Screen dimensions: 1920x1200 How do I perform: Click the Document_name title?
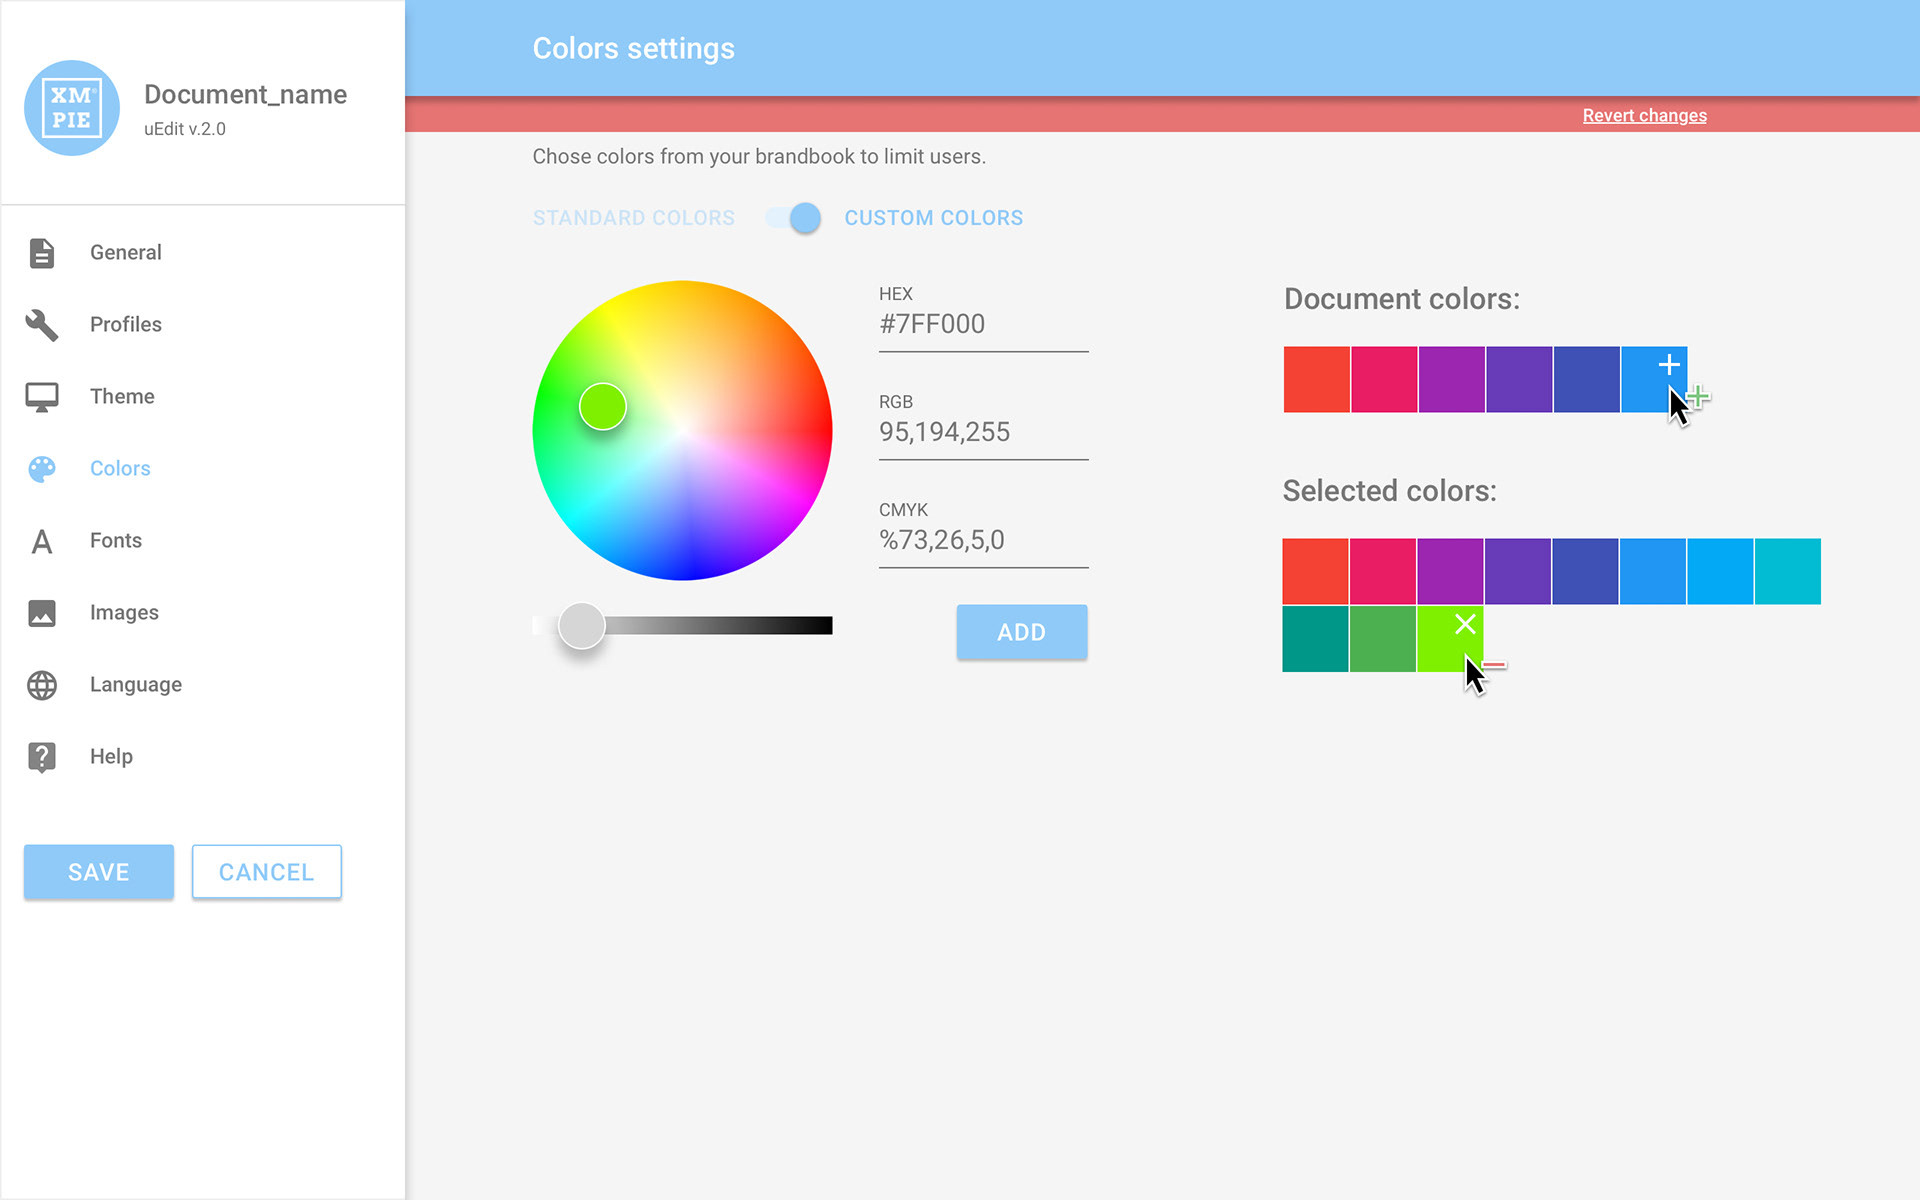(246, 95)
